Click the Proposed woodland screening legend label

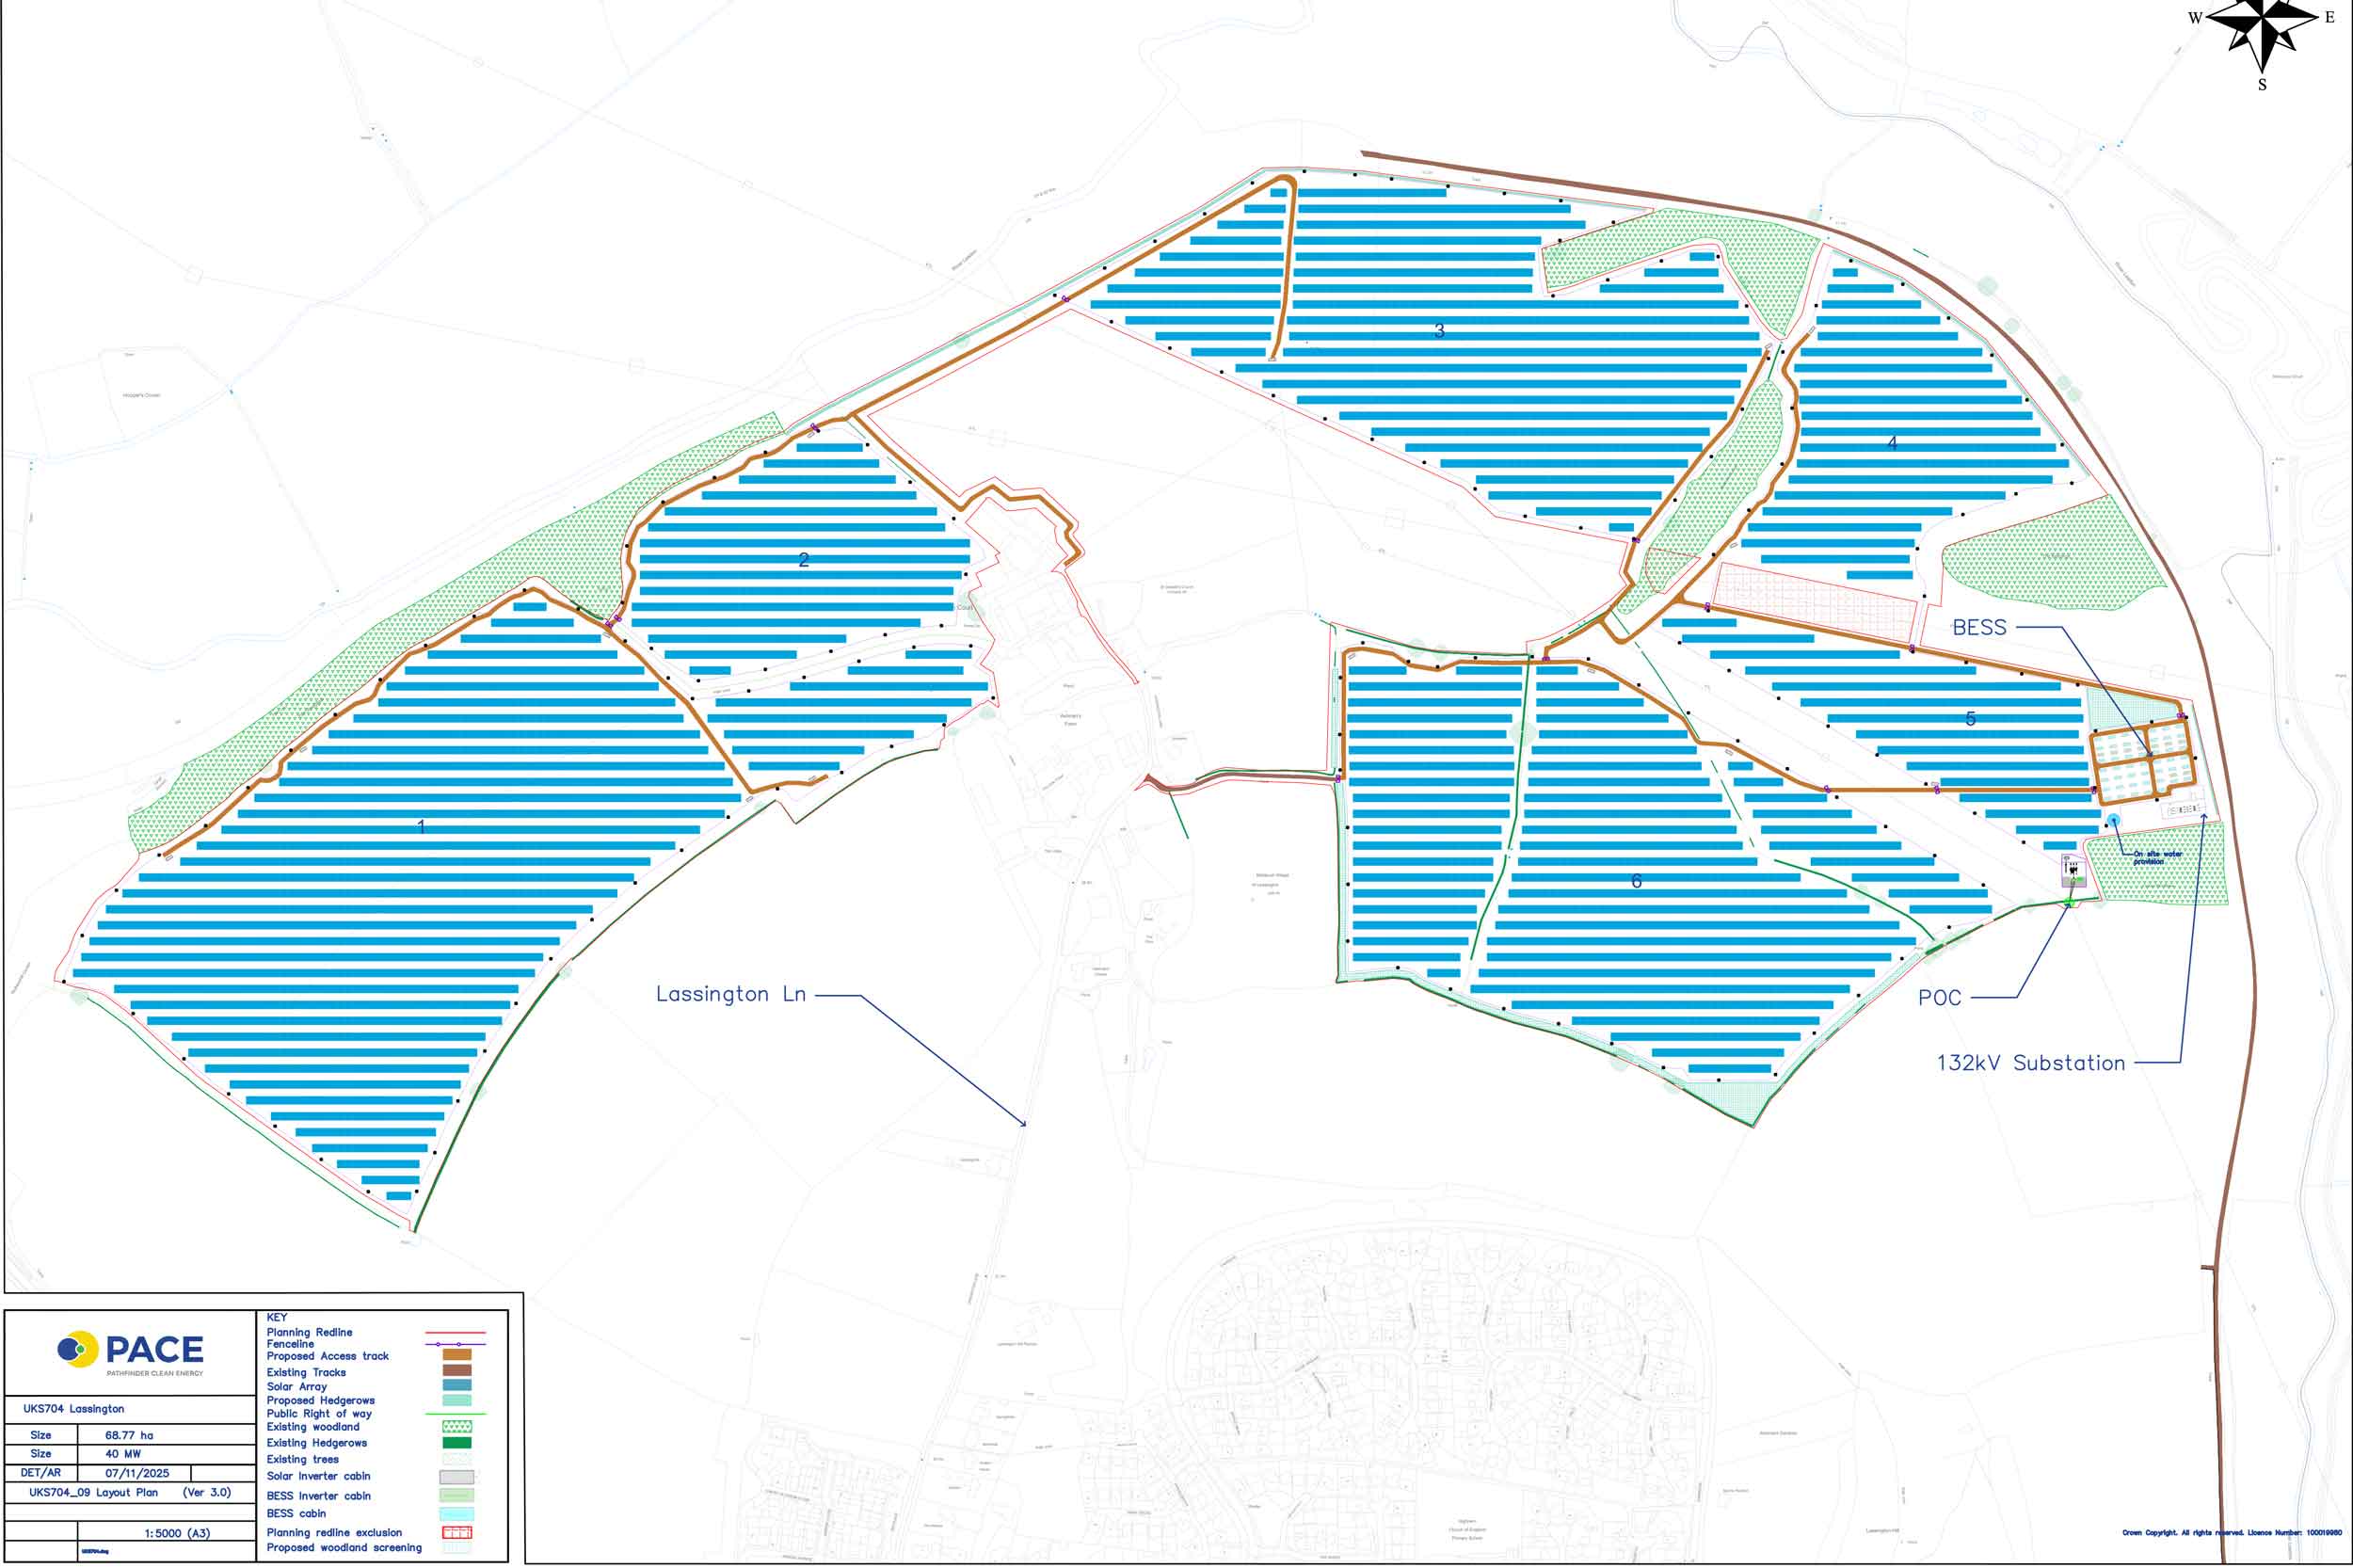coord(344,1547)
